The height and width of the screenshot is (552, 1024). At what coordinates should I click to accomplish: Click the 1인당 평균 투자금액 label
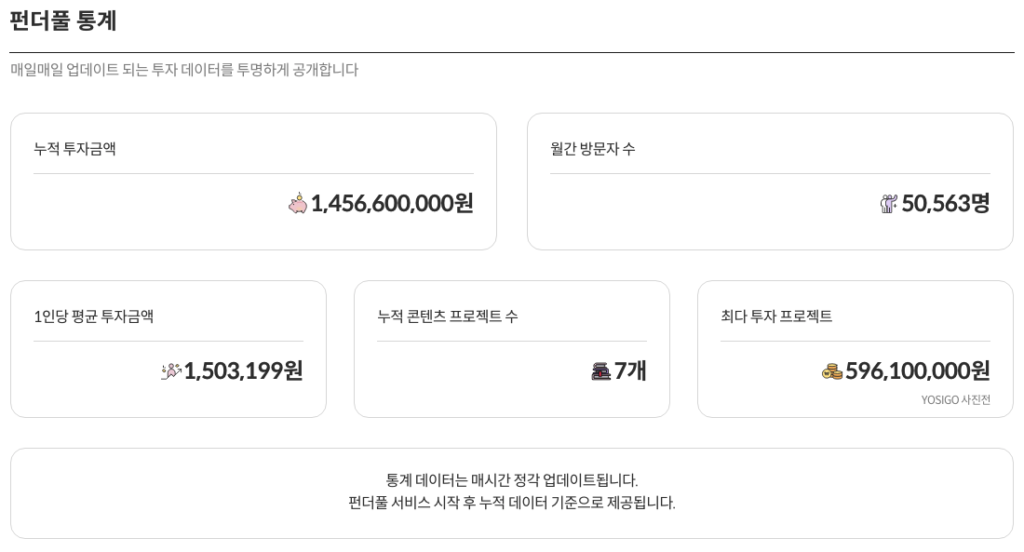(x=94, y=316)
